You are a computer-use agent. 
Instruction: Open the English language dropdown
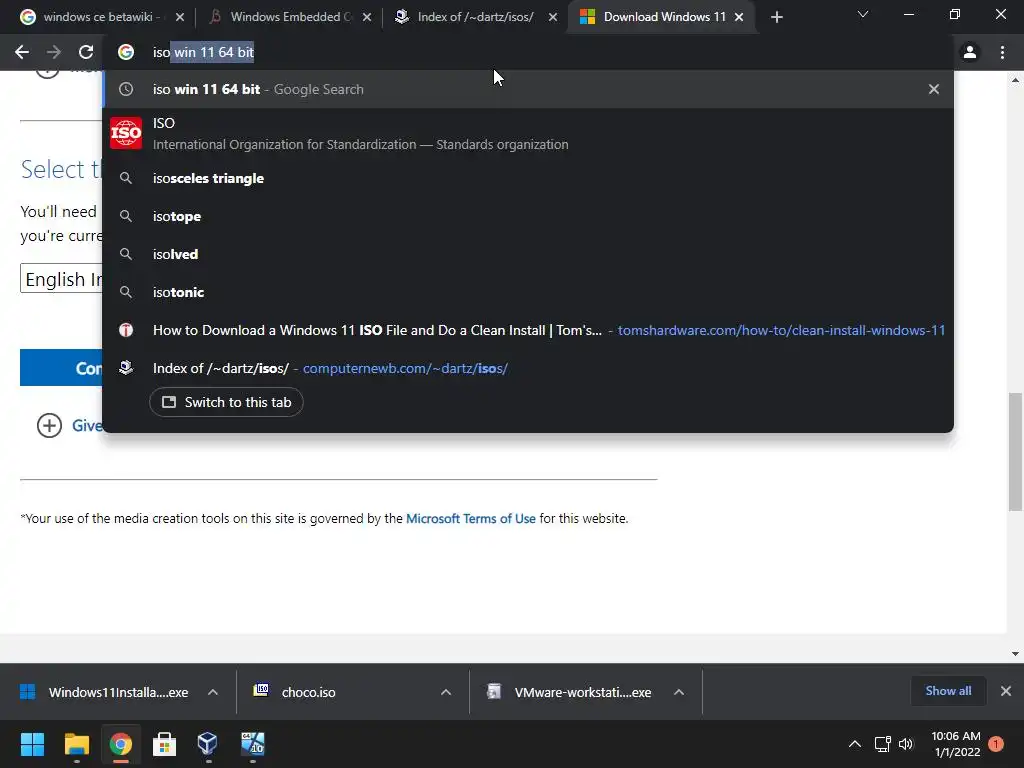click(61, 279)
